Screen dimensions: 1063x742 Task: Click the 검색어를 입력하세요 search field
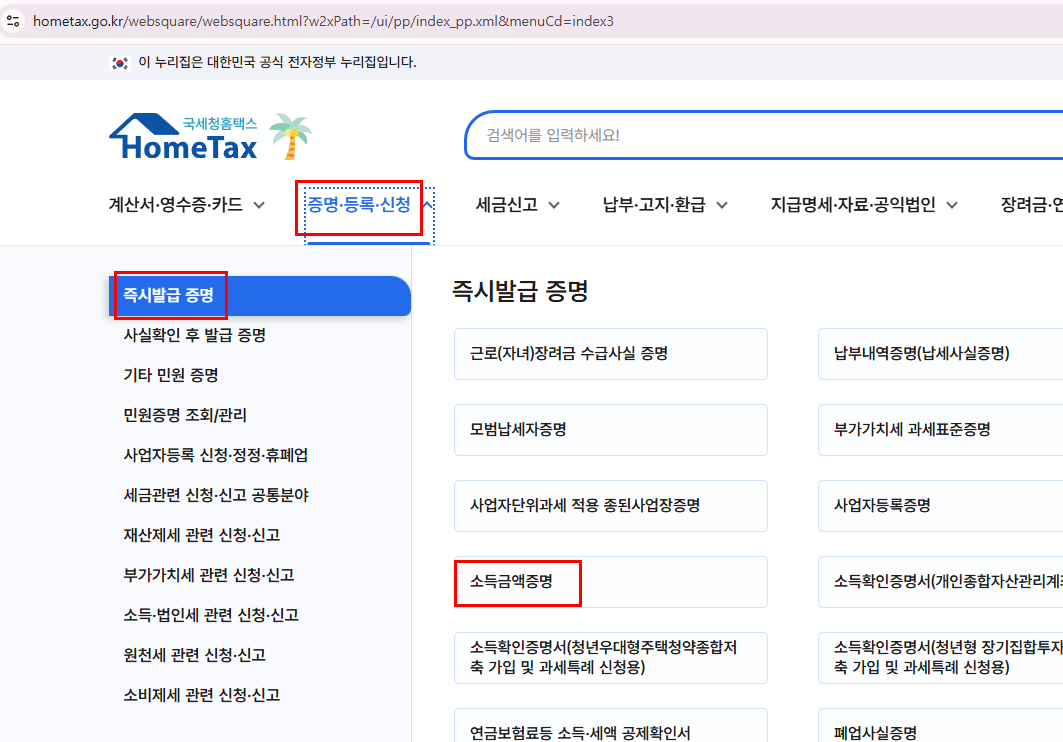(x=763, y=136)
